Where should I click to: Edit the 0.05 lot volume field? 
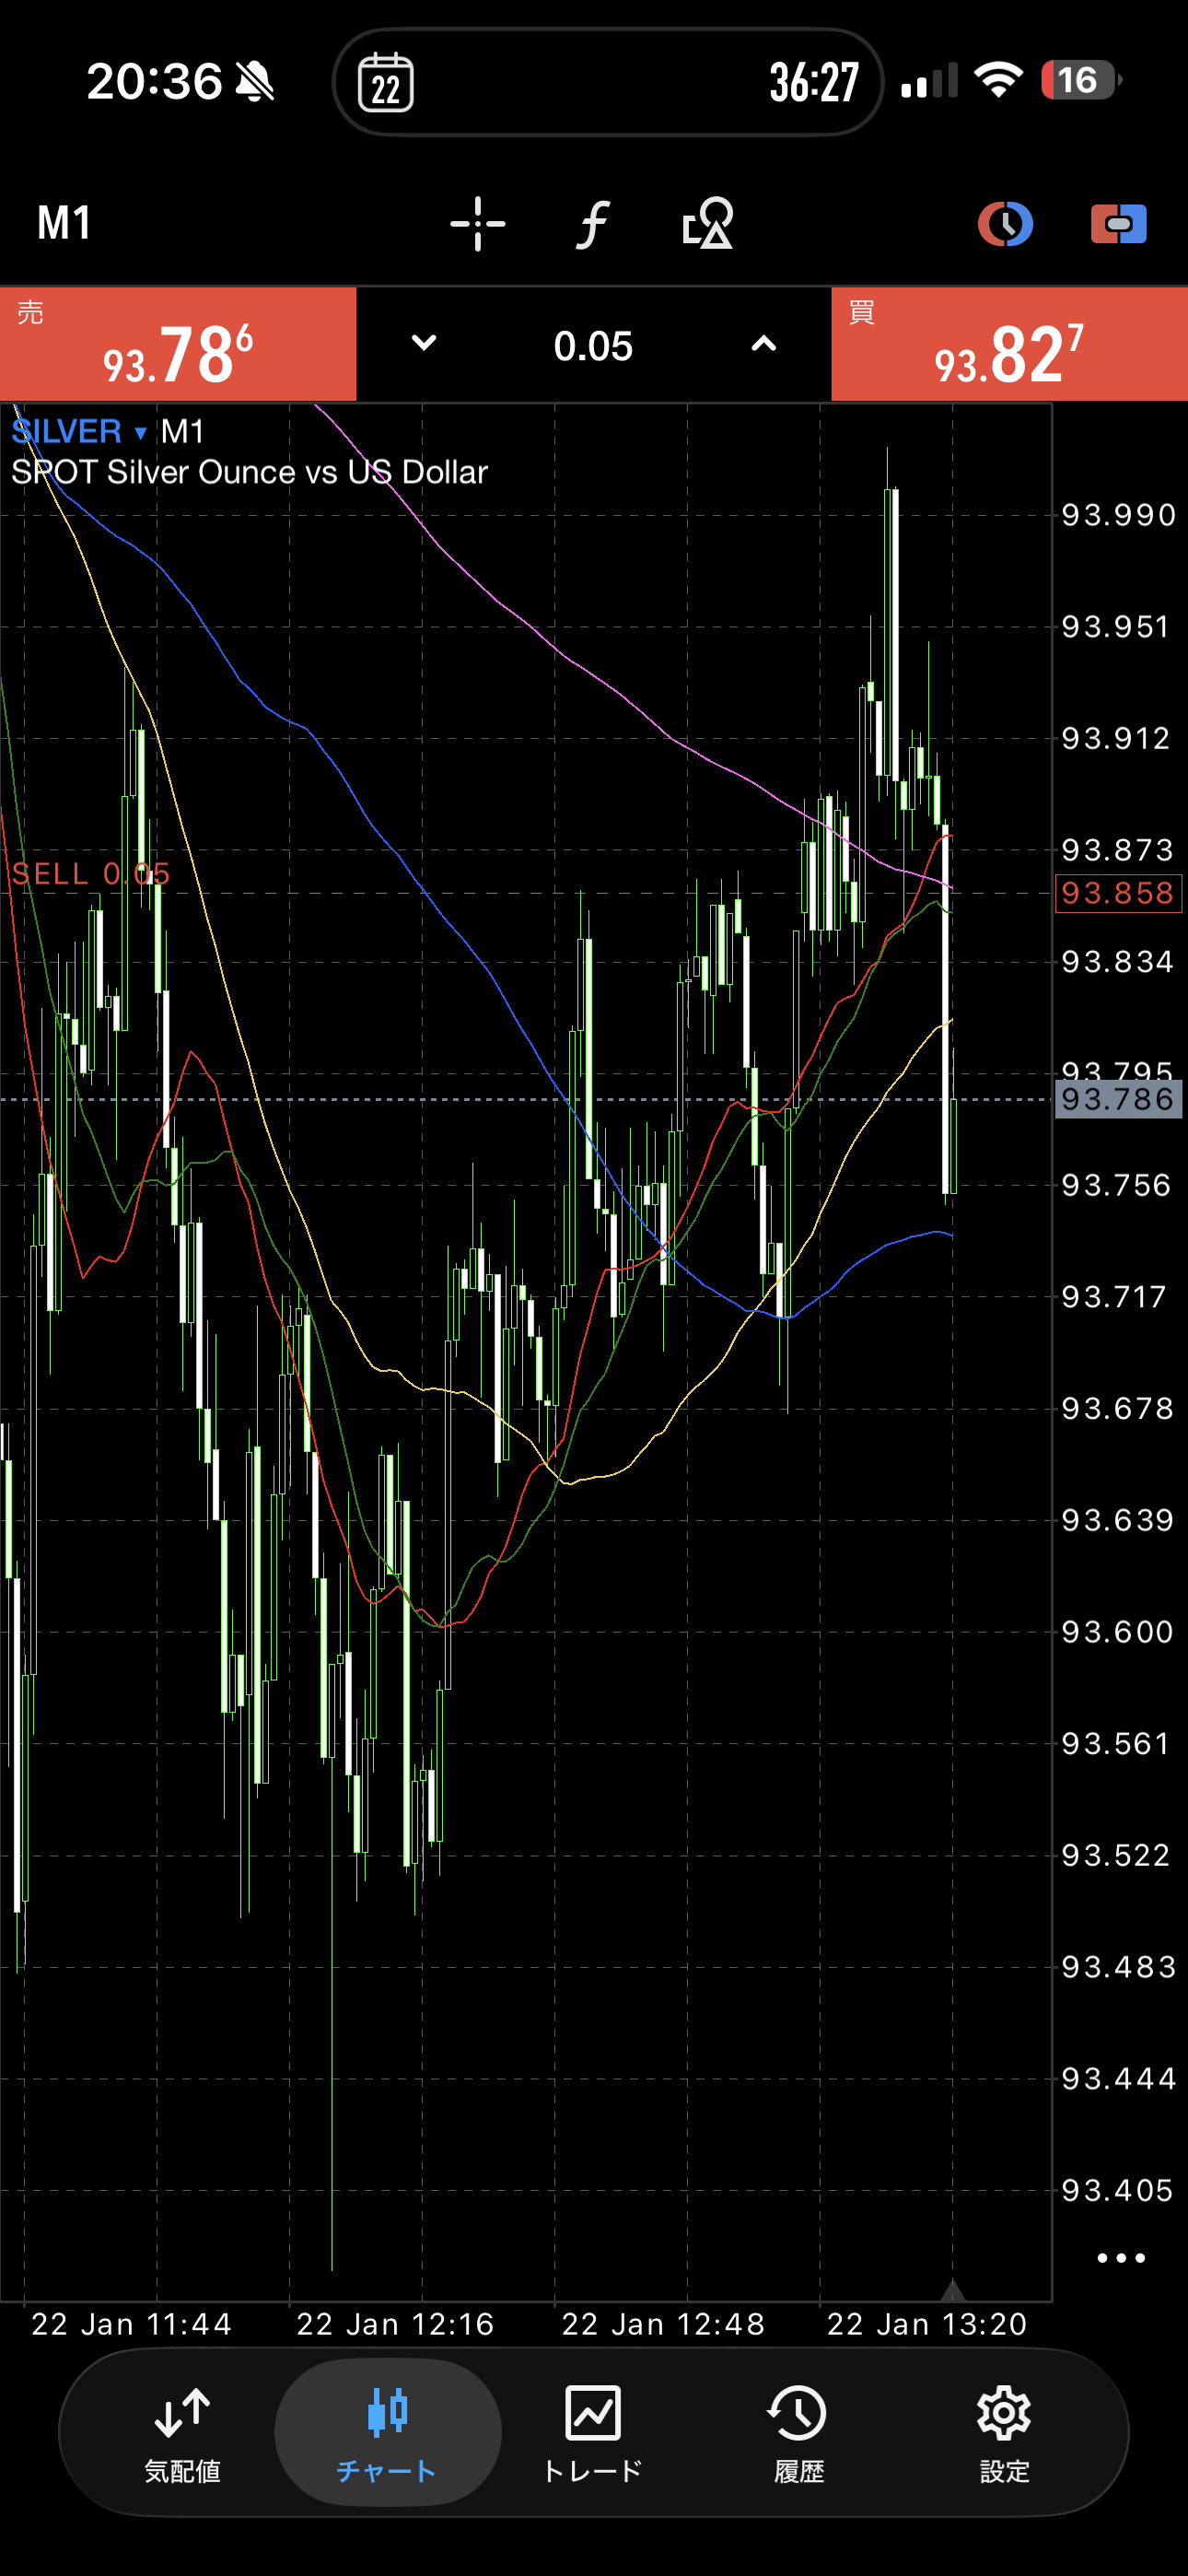(x=593, y=346)
